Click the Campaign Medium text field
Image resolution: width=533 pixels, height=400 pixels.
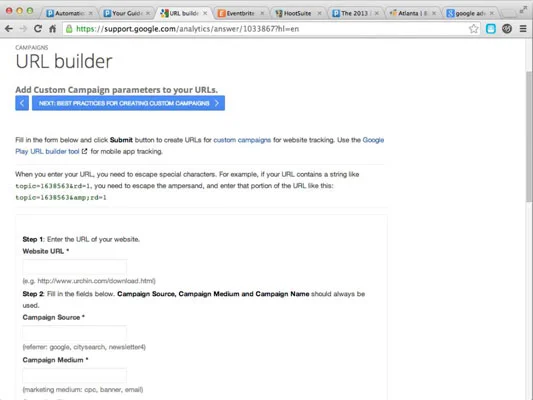75,376
